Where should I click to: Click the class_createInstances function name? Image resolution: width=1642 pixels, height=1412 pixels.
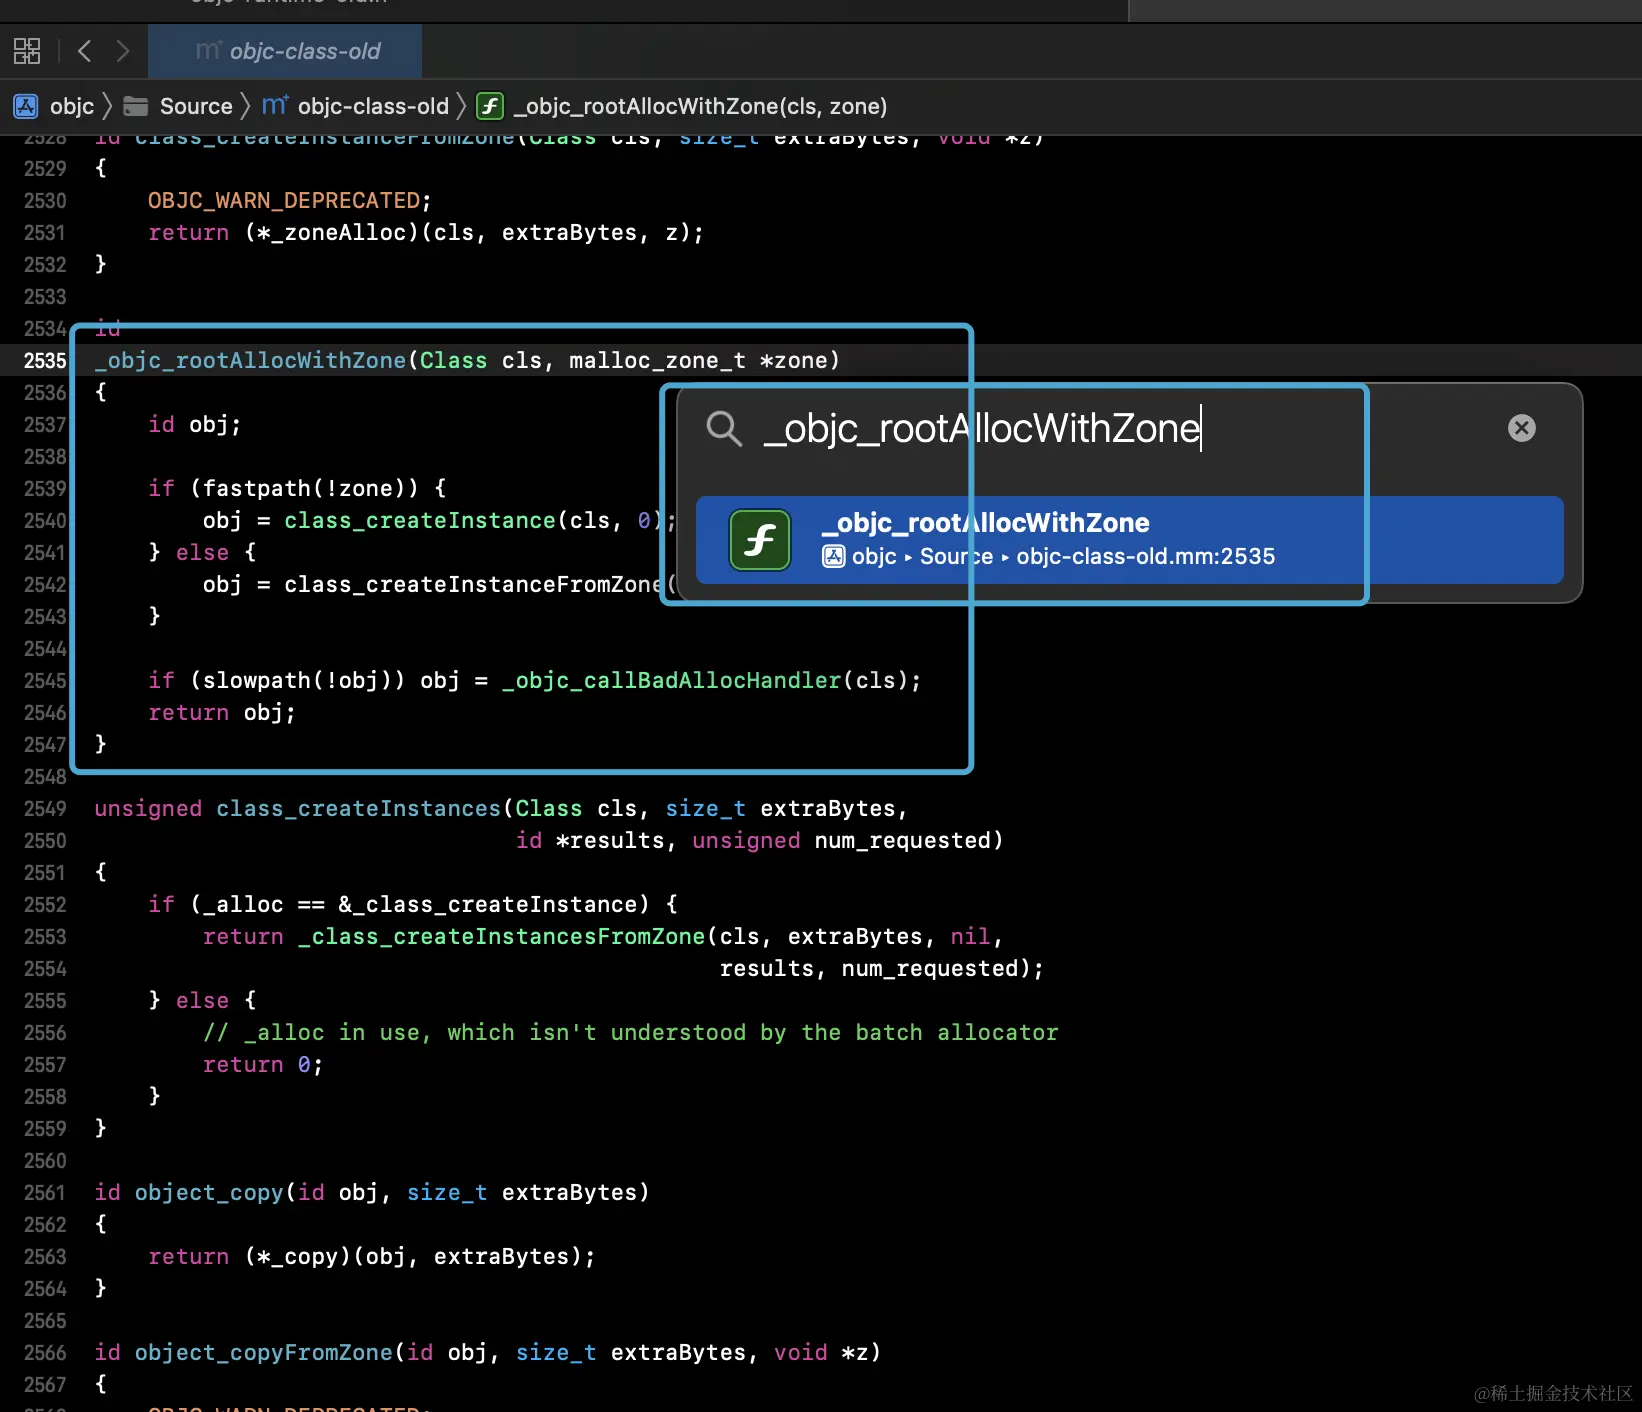point(358,809)
